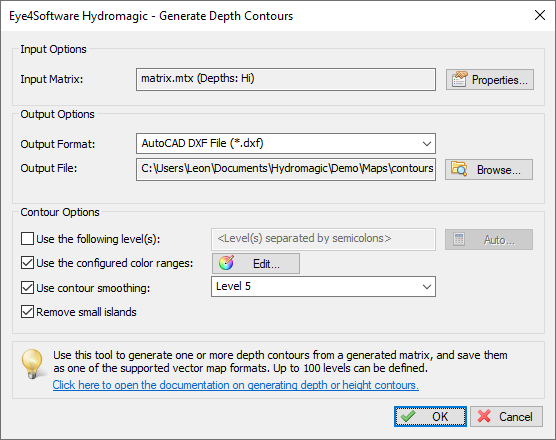Click the clipboard icon on Properties button
The width and height of the screenshot is (556, 440).
460,79
